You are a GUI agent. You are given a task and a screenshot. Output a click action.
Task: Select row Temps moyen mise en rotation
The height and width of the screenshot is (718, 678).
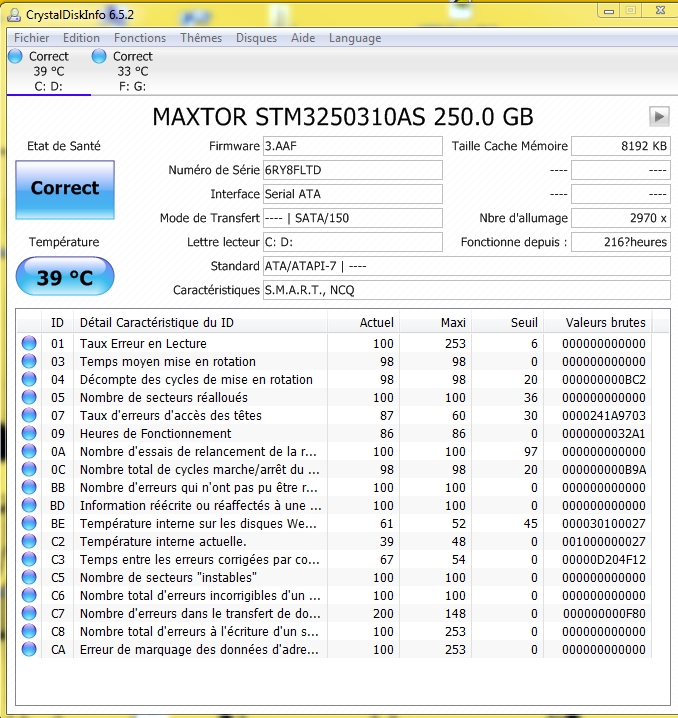334,361
